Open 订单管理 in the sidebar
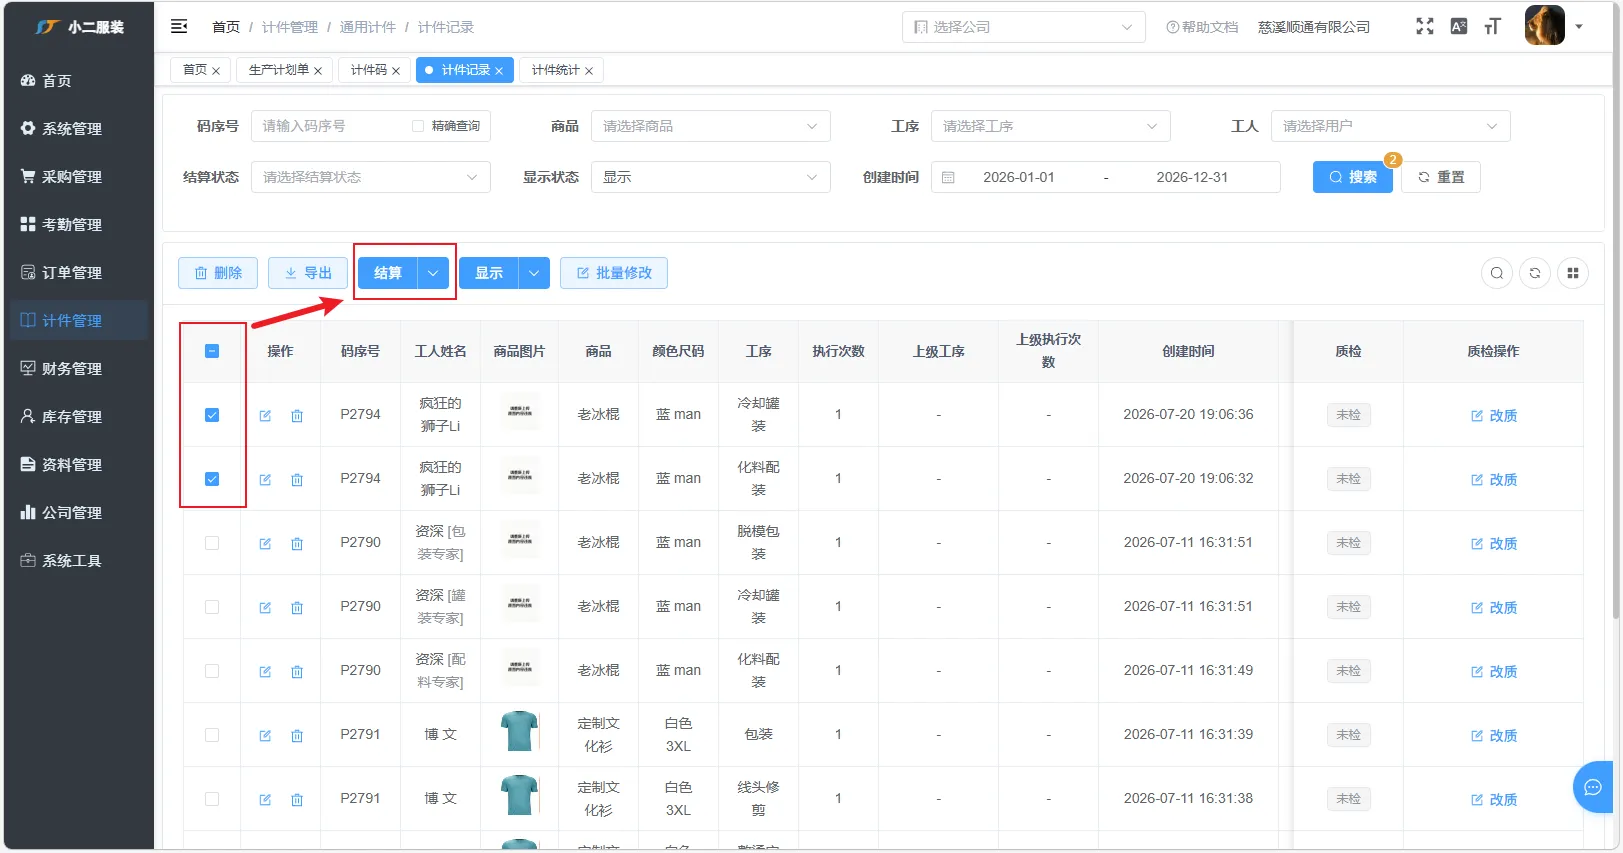 click(x=77, y=272)
